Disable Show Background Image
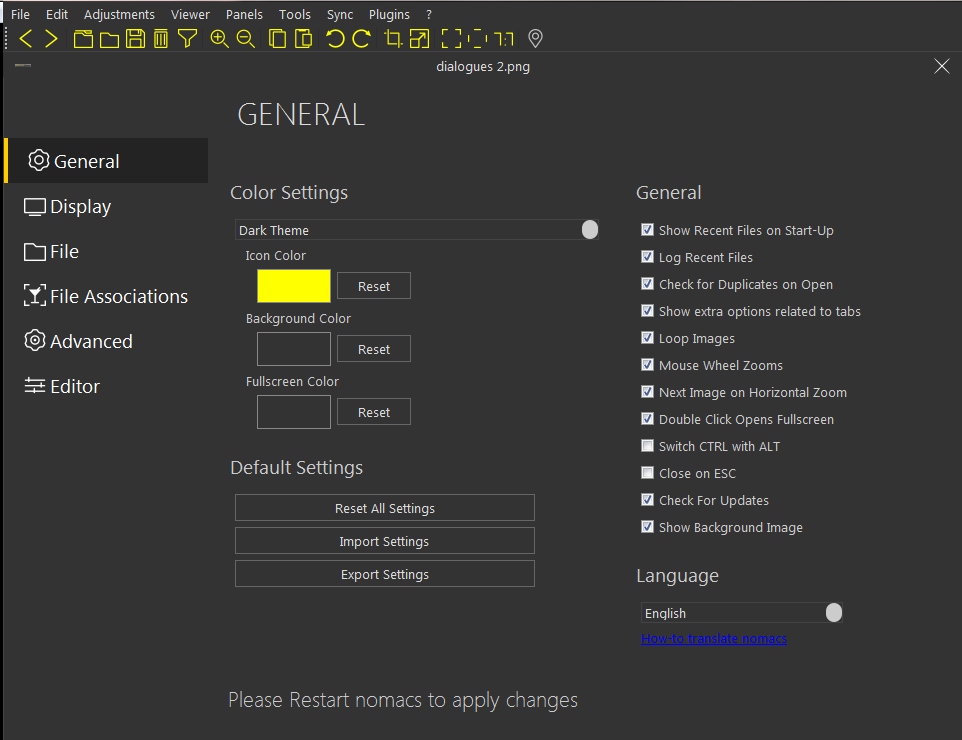This screenshot has width=962, height=740. pos(647,526)
